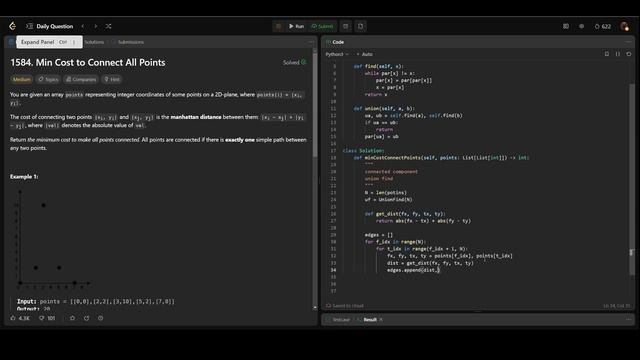Viewport: 640px width, 360px height.
Task: Click the braces format code icon
Action: 618,54
